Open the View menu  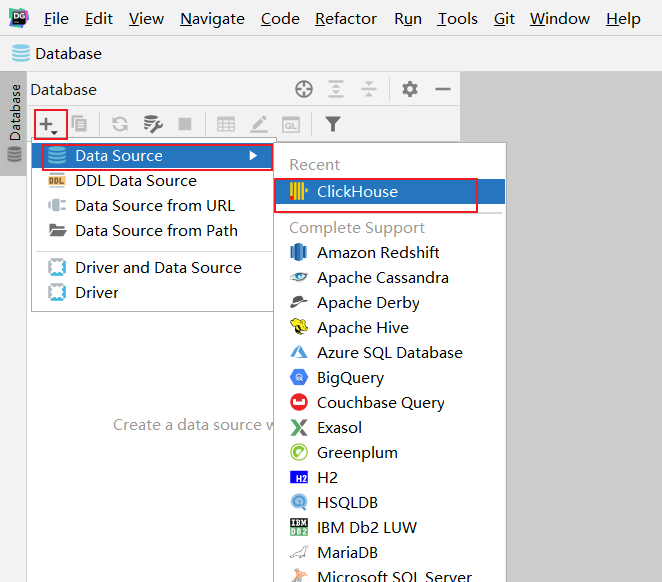tap(146, 19)
